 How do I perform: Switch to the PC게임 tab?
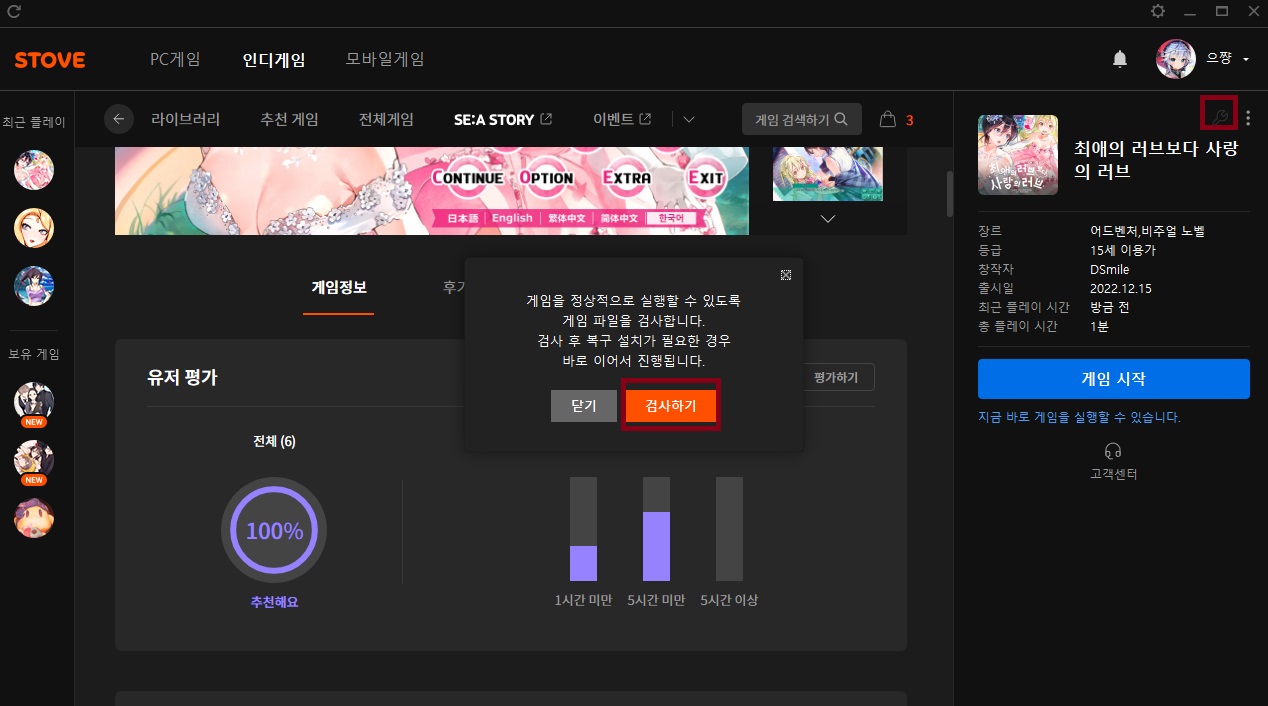tap(175, 59)
